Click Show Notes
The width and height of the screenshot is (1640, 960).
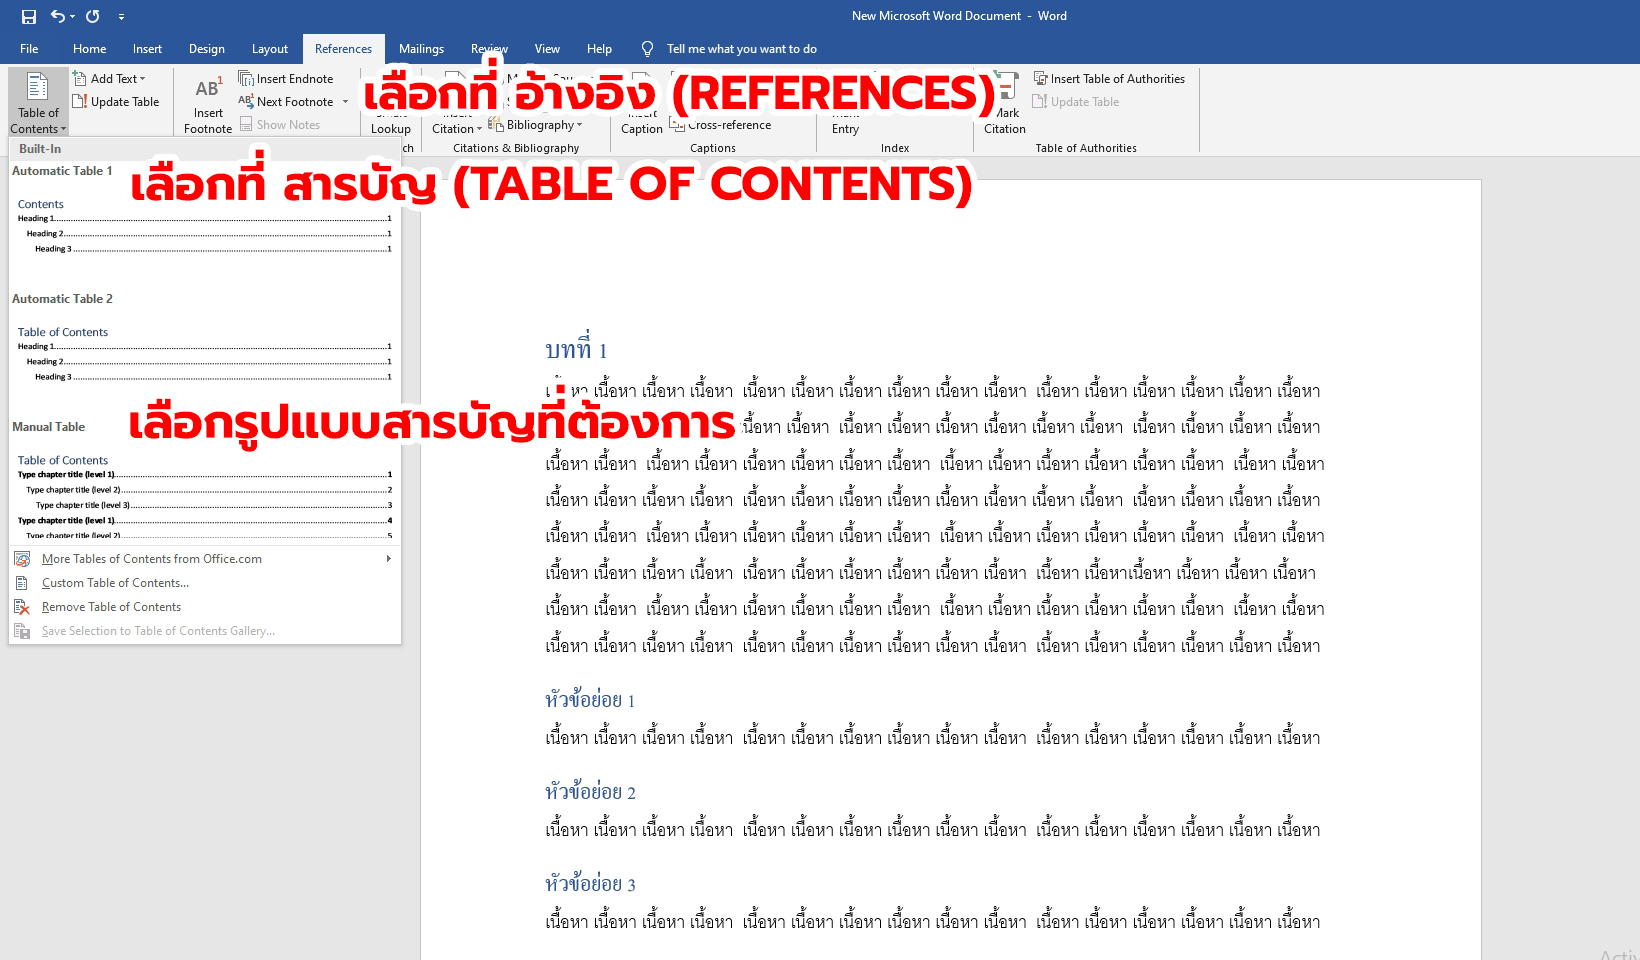[280, 124]
